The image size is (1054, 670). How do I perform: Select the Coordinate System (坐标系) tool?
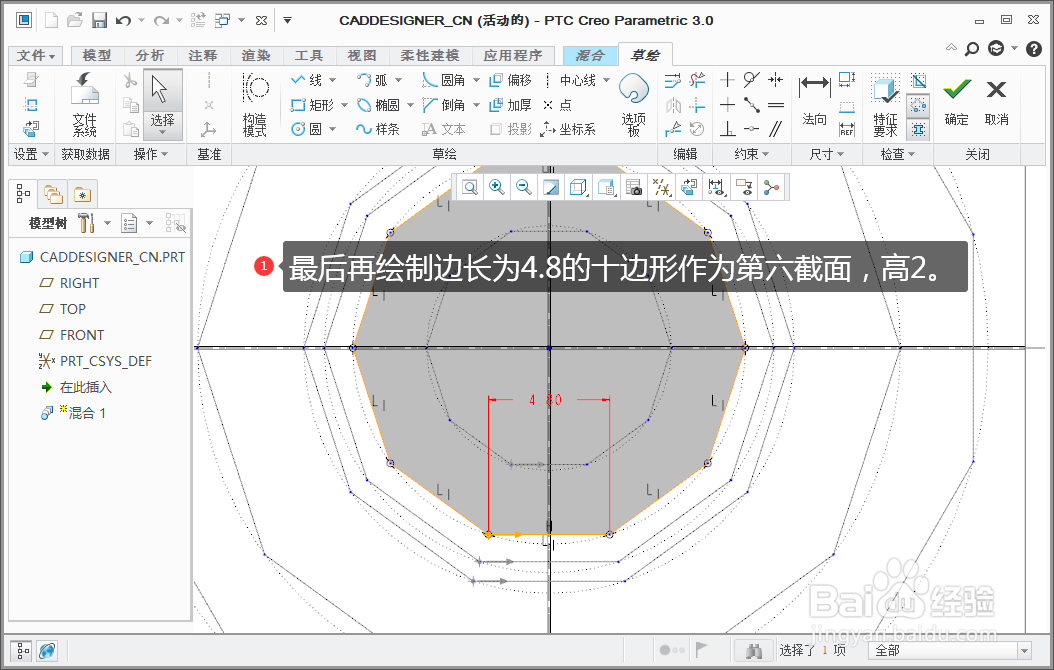click(x=569, y=129)
